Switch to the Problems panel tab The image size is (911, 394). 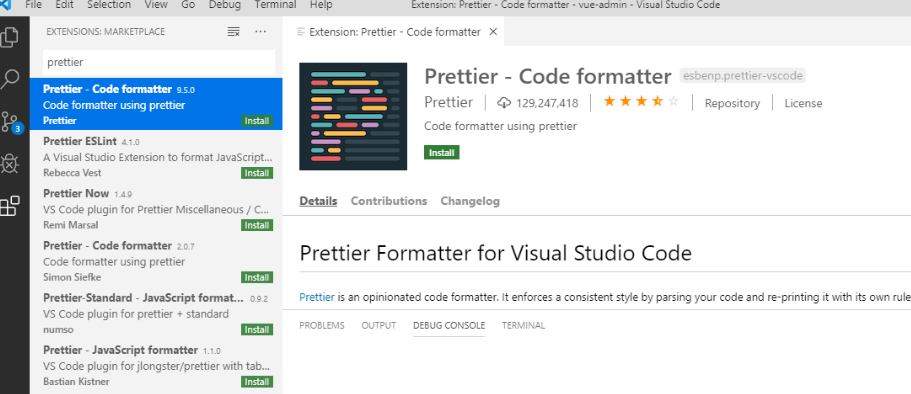click(322, 325)
